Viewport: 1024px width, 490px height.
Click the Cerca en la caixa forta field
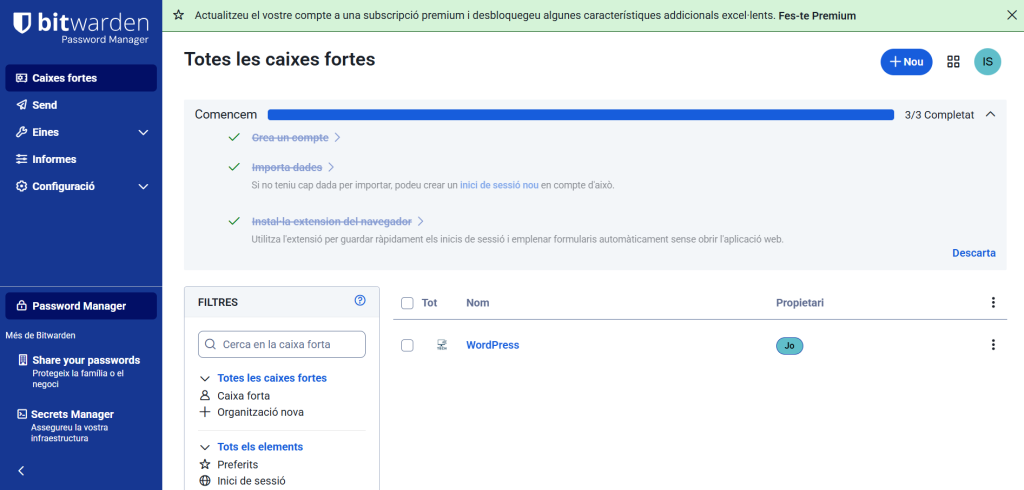point(282,344)
